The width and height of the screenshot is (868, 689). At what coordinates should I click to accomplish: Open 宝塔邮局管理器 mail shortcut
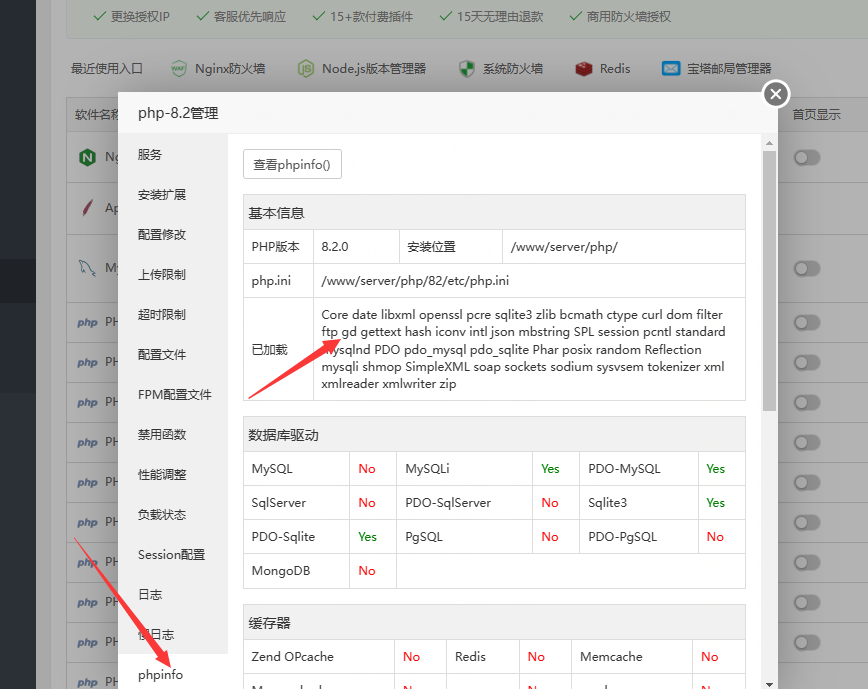point(716,69)
